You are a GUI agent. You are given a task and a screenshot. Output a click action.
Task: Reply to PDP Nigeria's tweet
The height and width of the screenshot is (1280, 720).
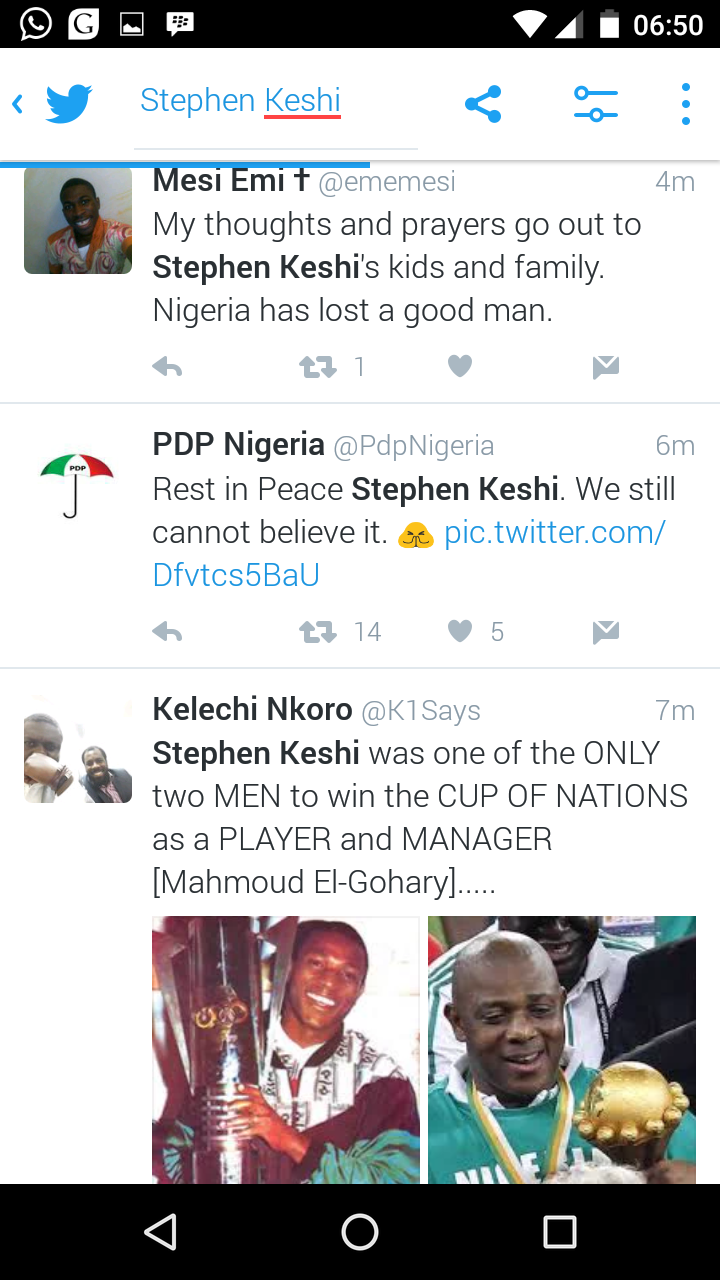(167, 632)
